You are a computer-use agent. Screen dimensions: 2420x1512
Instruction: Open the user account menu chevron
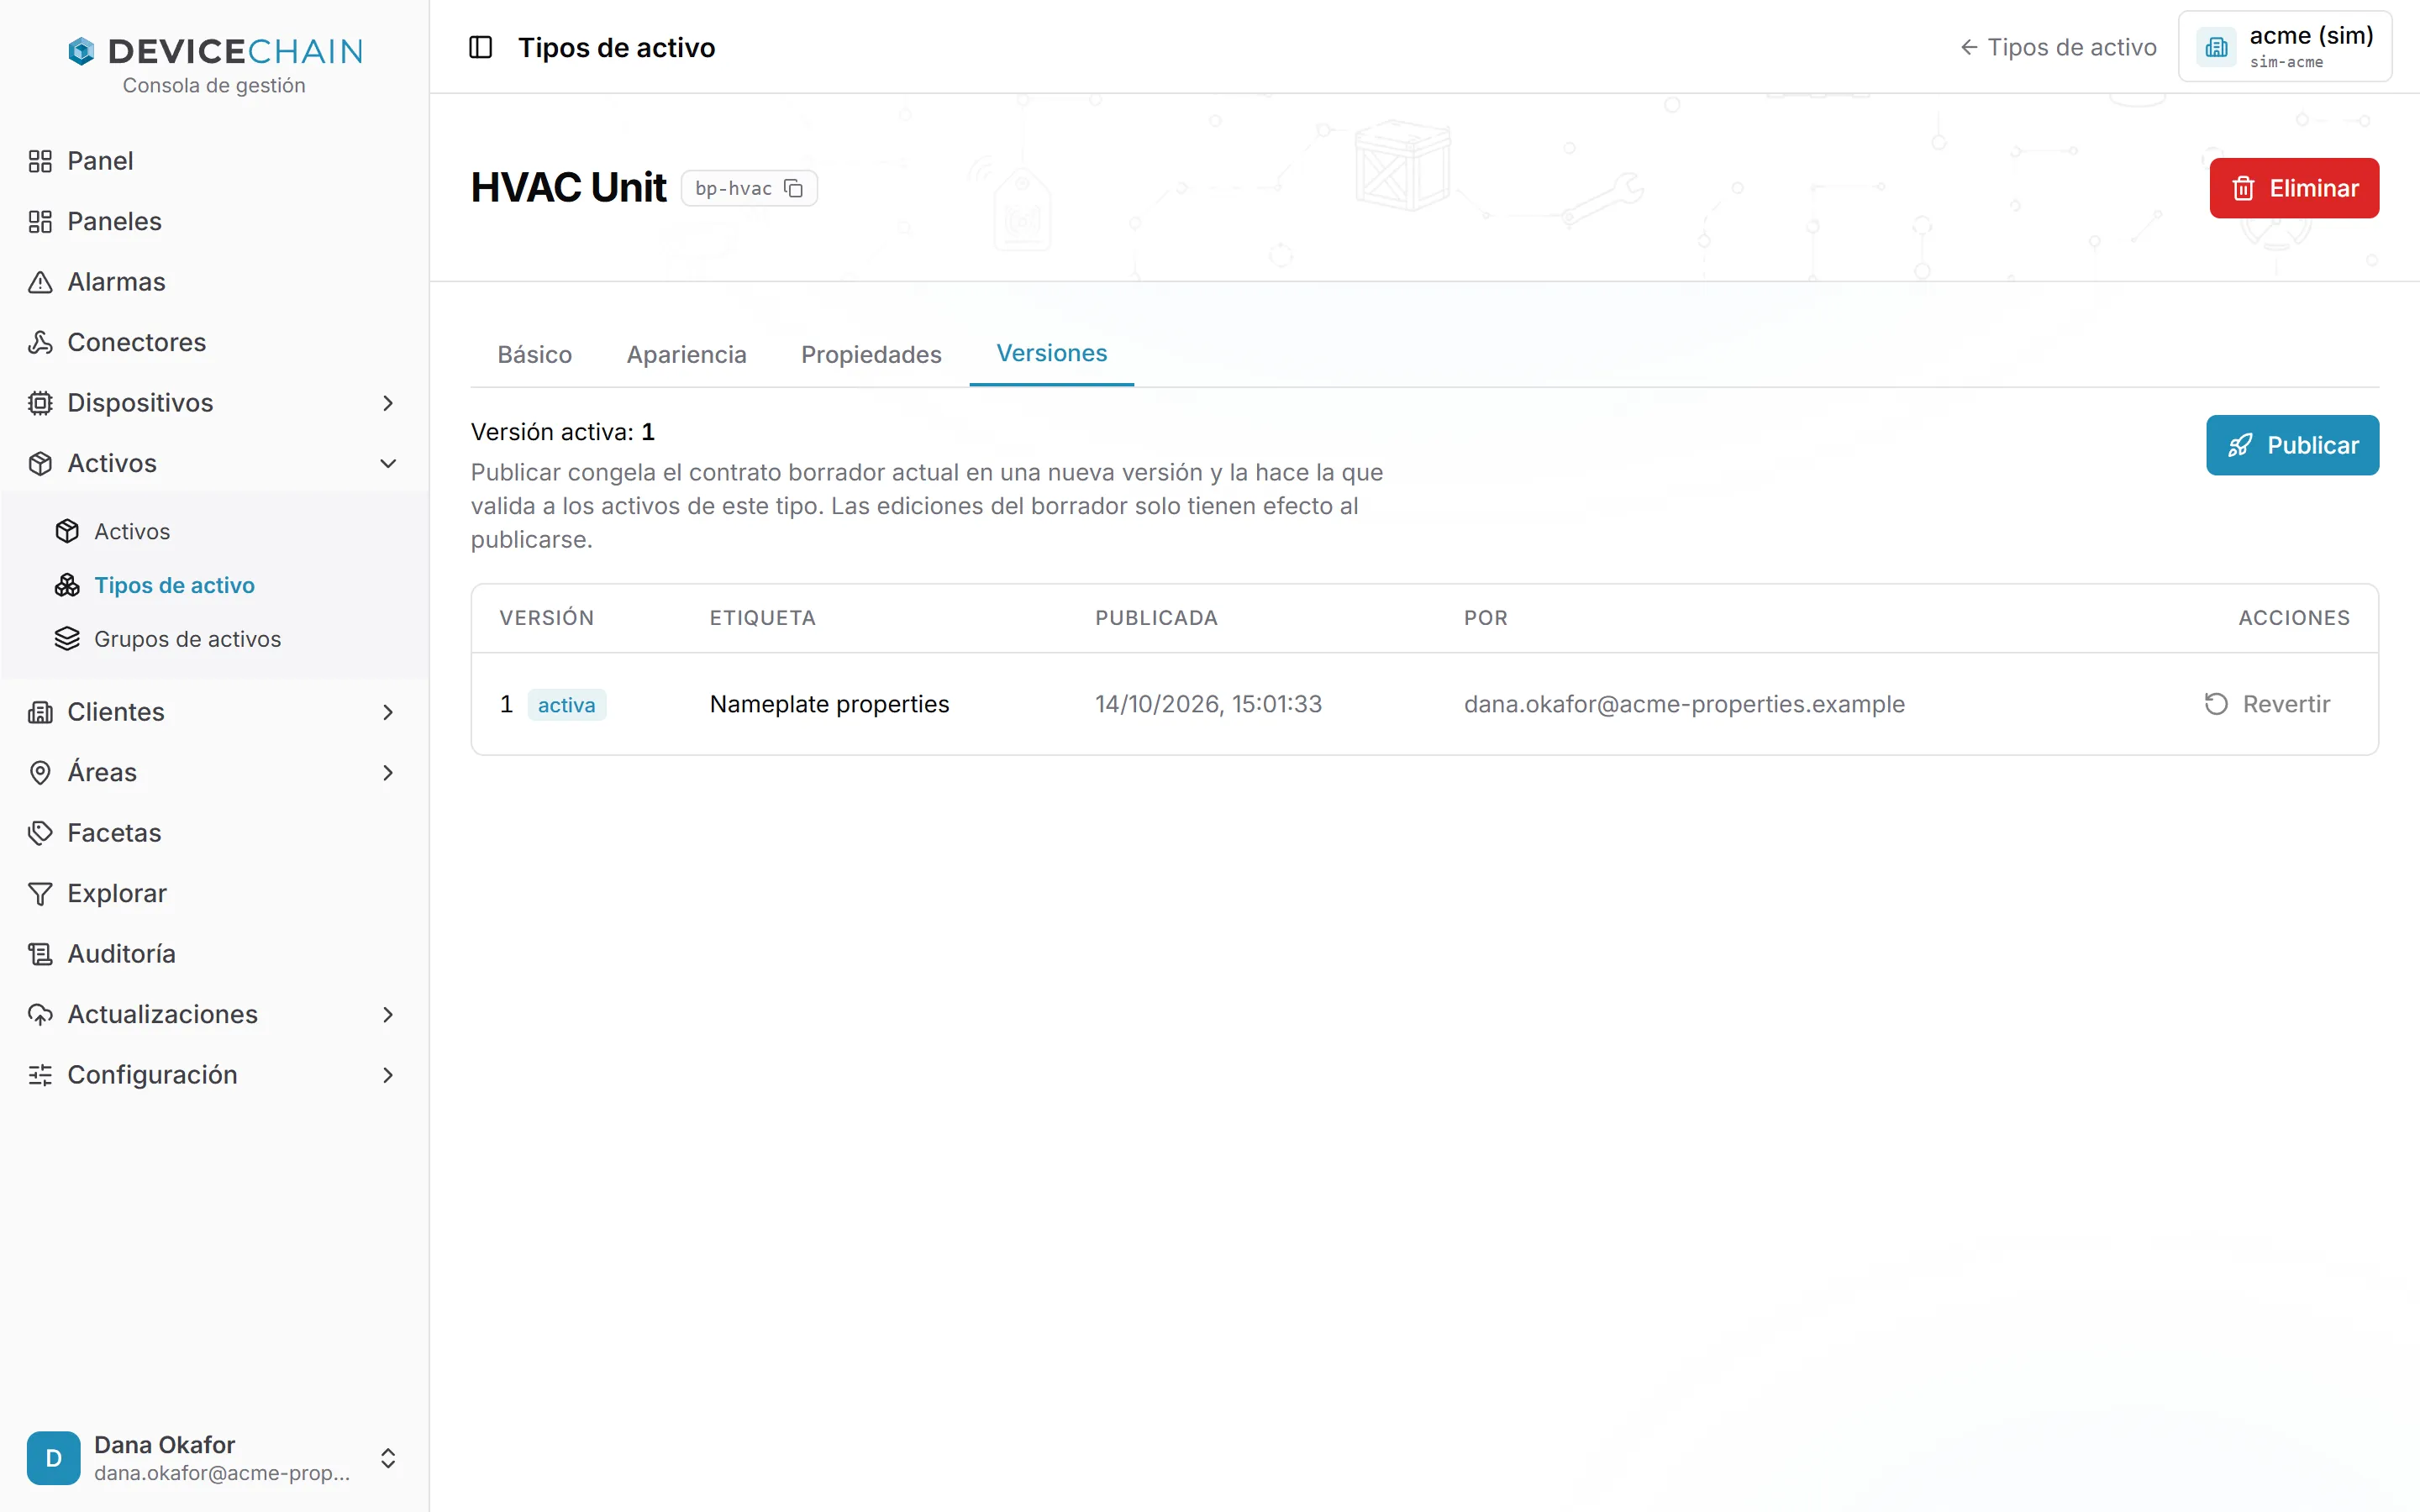pos(388,1458)
